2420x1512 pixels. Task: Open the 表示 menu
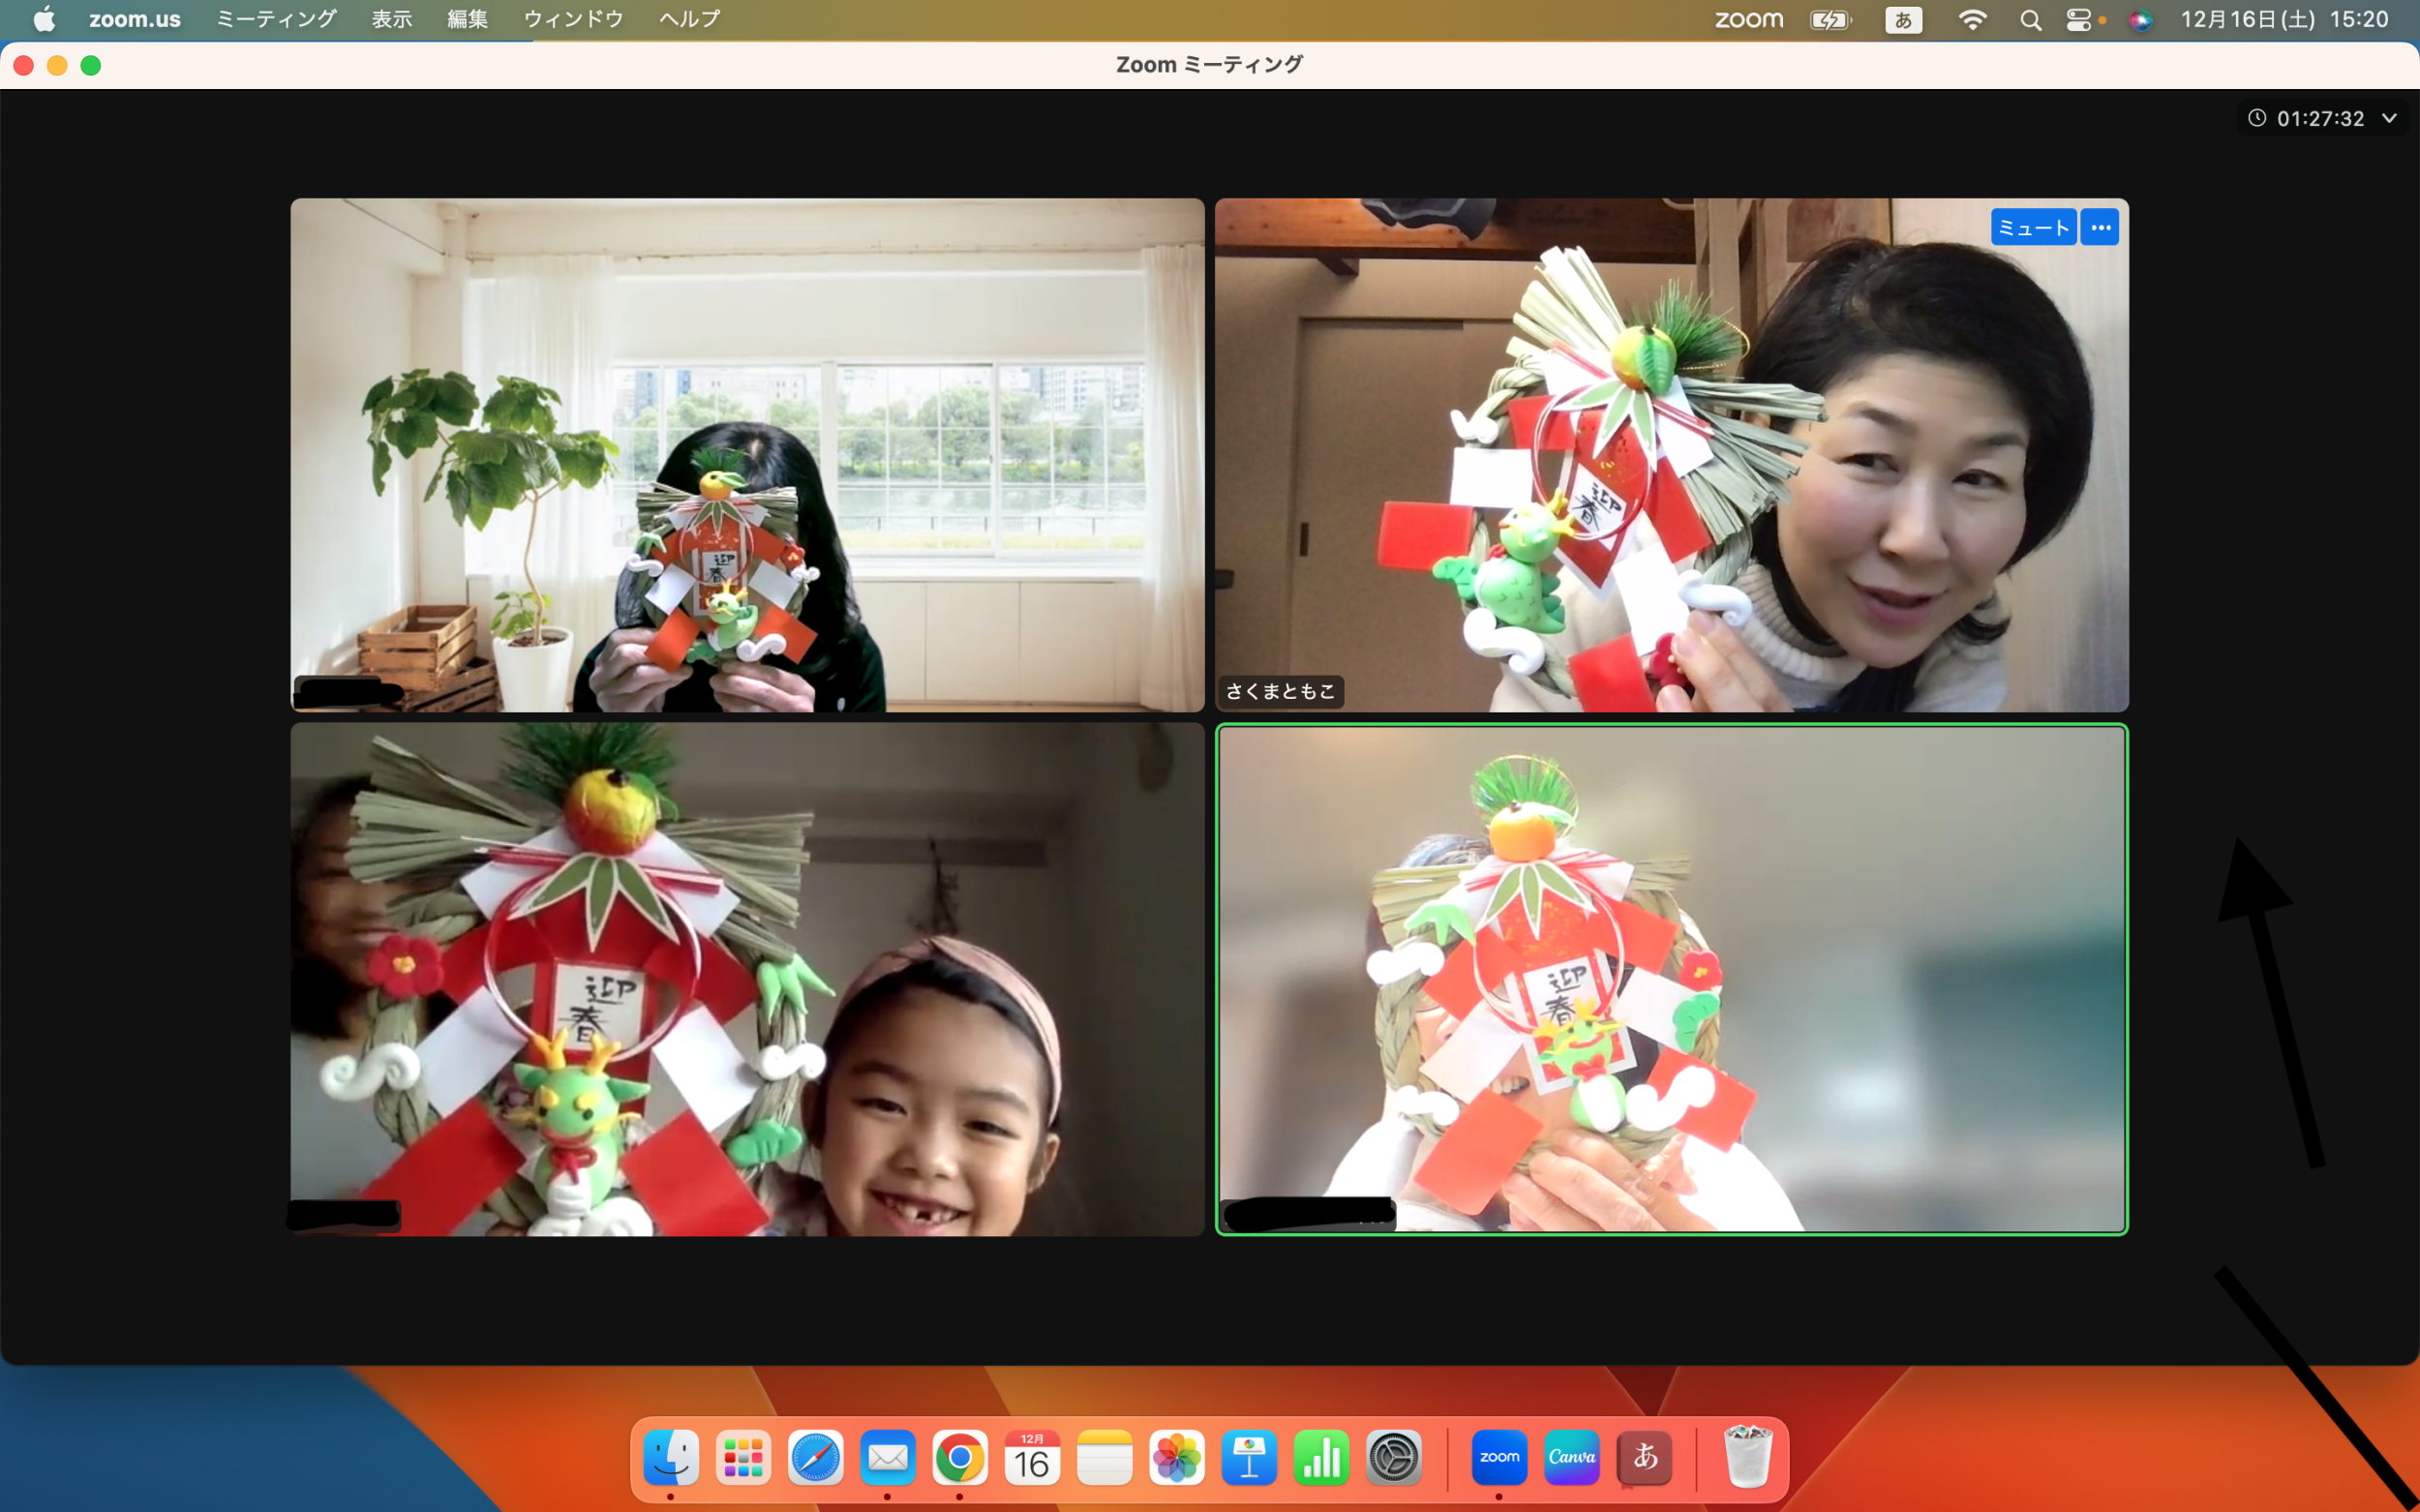coord(392,19)
